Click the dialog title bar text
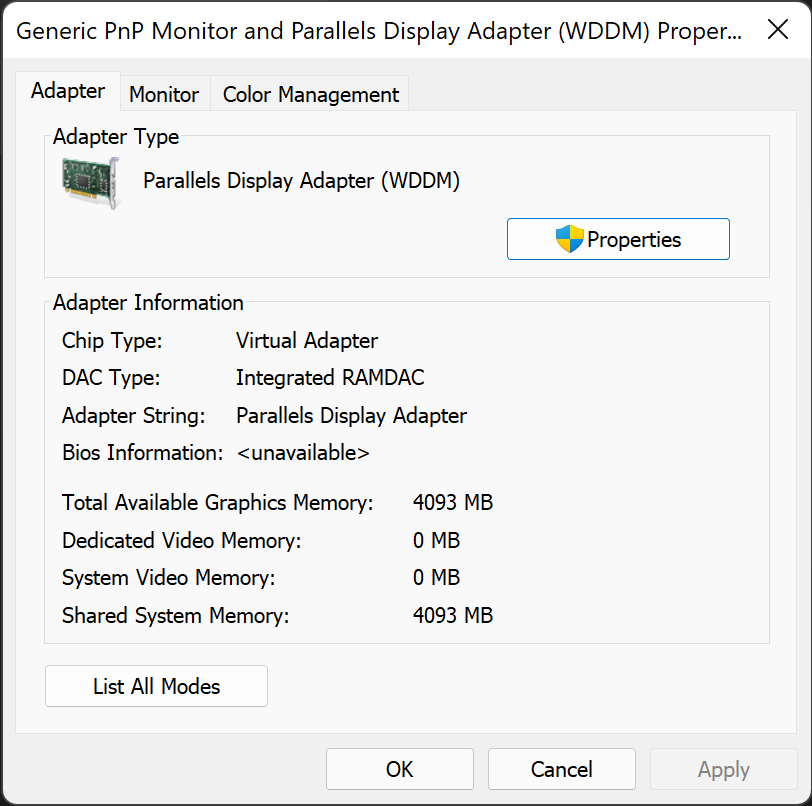812x806 pixels. [x=380, y=31]
